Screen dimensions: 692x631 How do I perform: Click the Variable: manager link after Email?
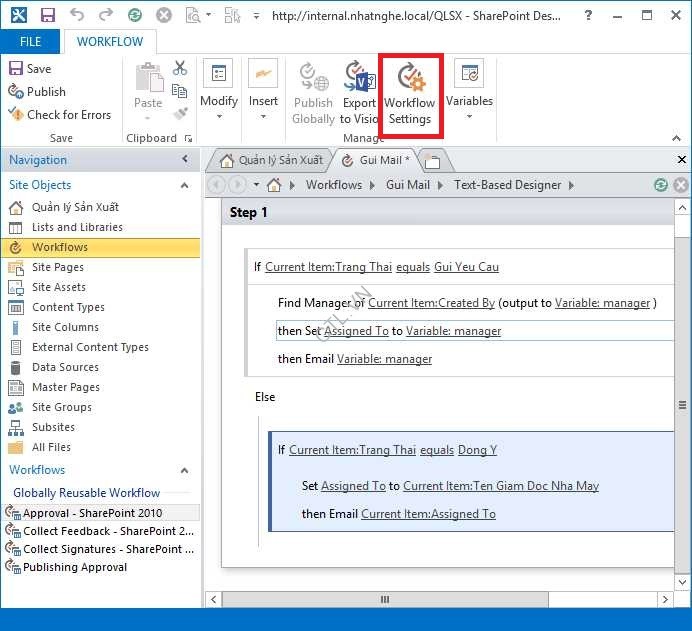coord(384,359)
